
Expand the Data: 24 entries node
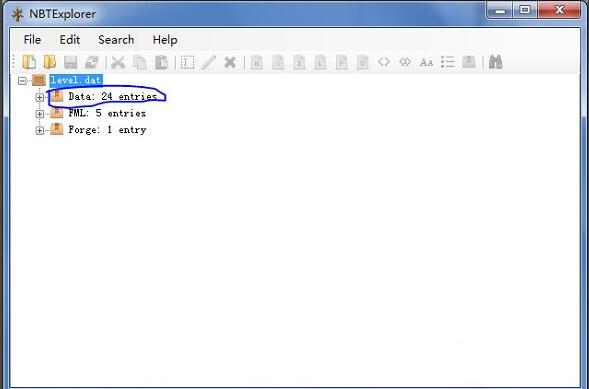point(39,97)
